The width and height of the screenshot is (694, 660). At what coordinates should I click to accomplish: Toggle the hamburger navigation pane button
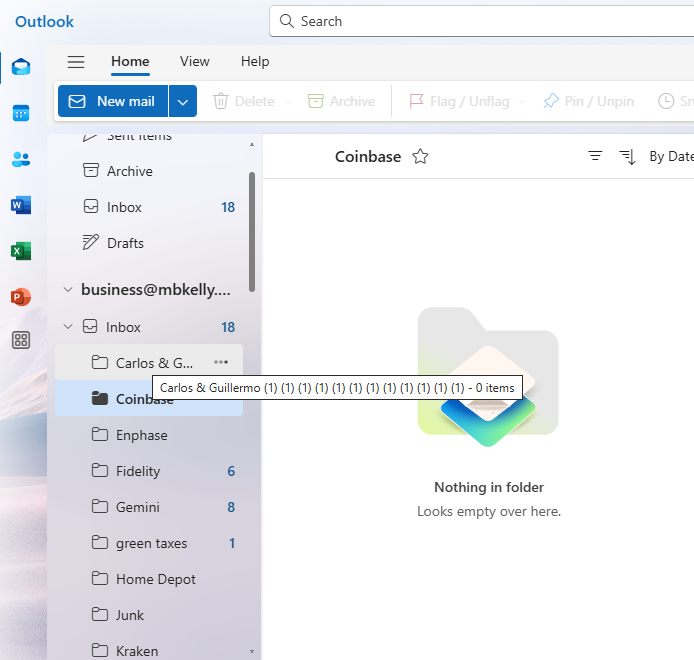point(76,62)
